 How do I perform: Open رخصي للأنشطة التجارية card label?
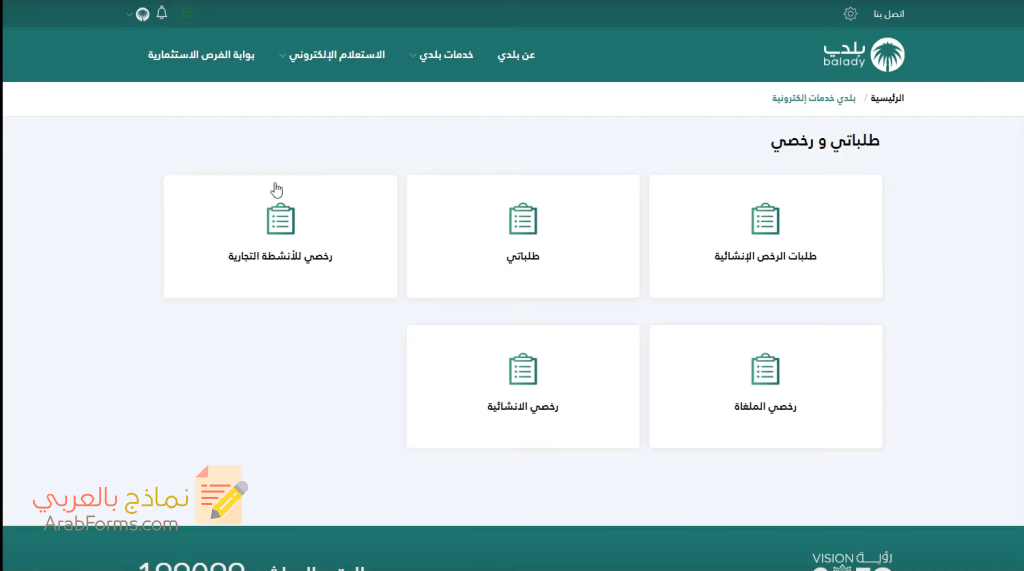280,256
